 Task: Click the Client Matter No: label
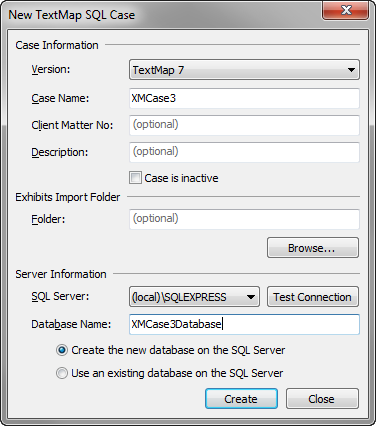(x=72, y=125)
